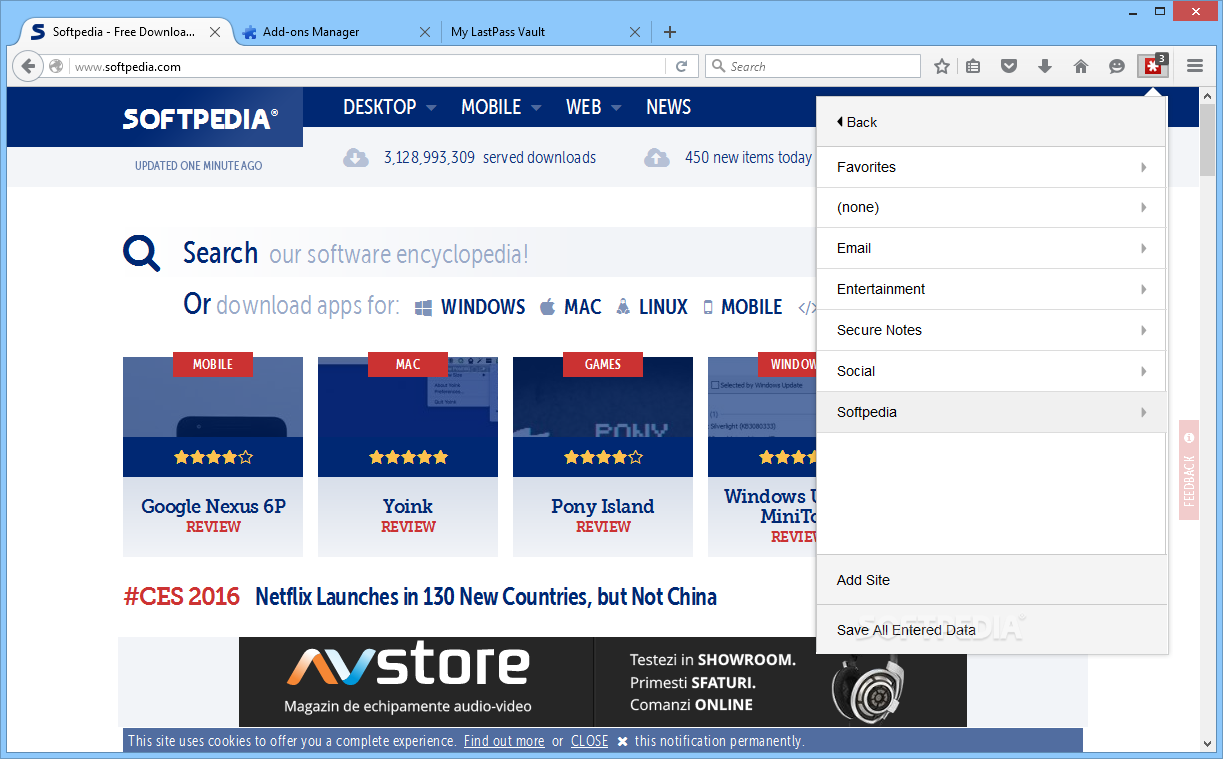This screenshot has height=759, width=1223.
Task: Click the Windows logo icon
Action: pos(424,307)
